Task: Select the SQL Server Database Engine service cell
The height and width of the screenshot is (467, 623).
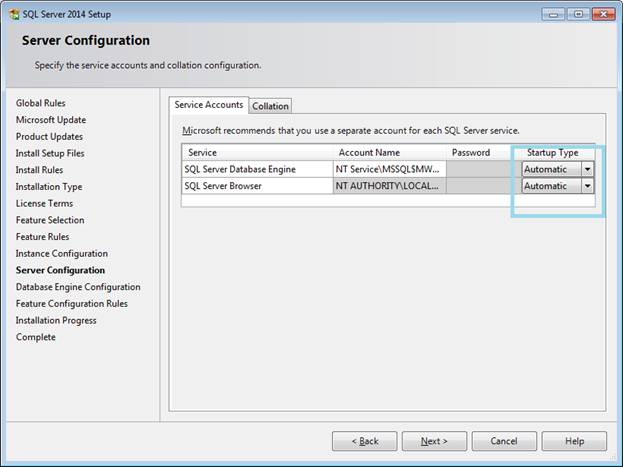Action: pos(257,169)
